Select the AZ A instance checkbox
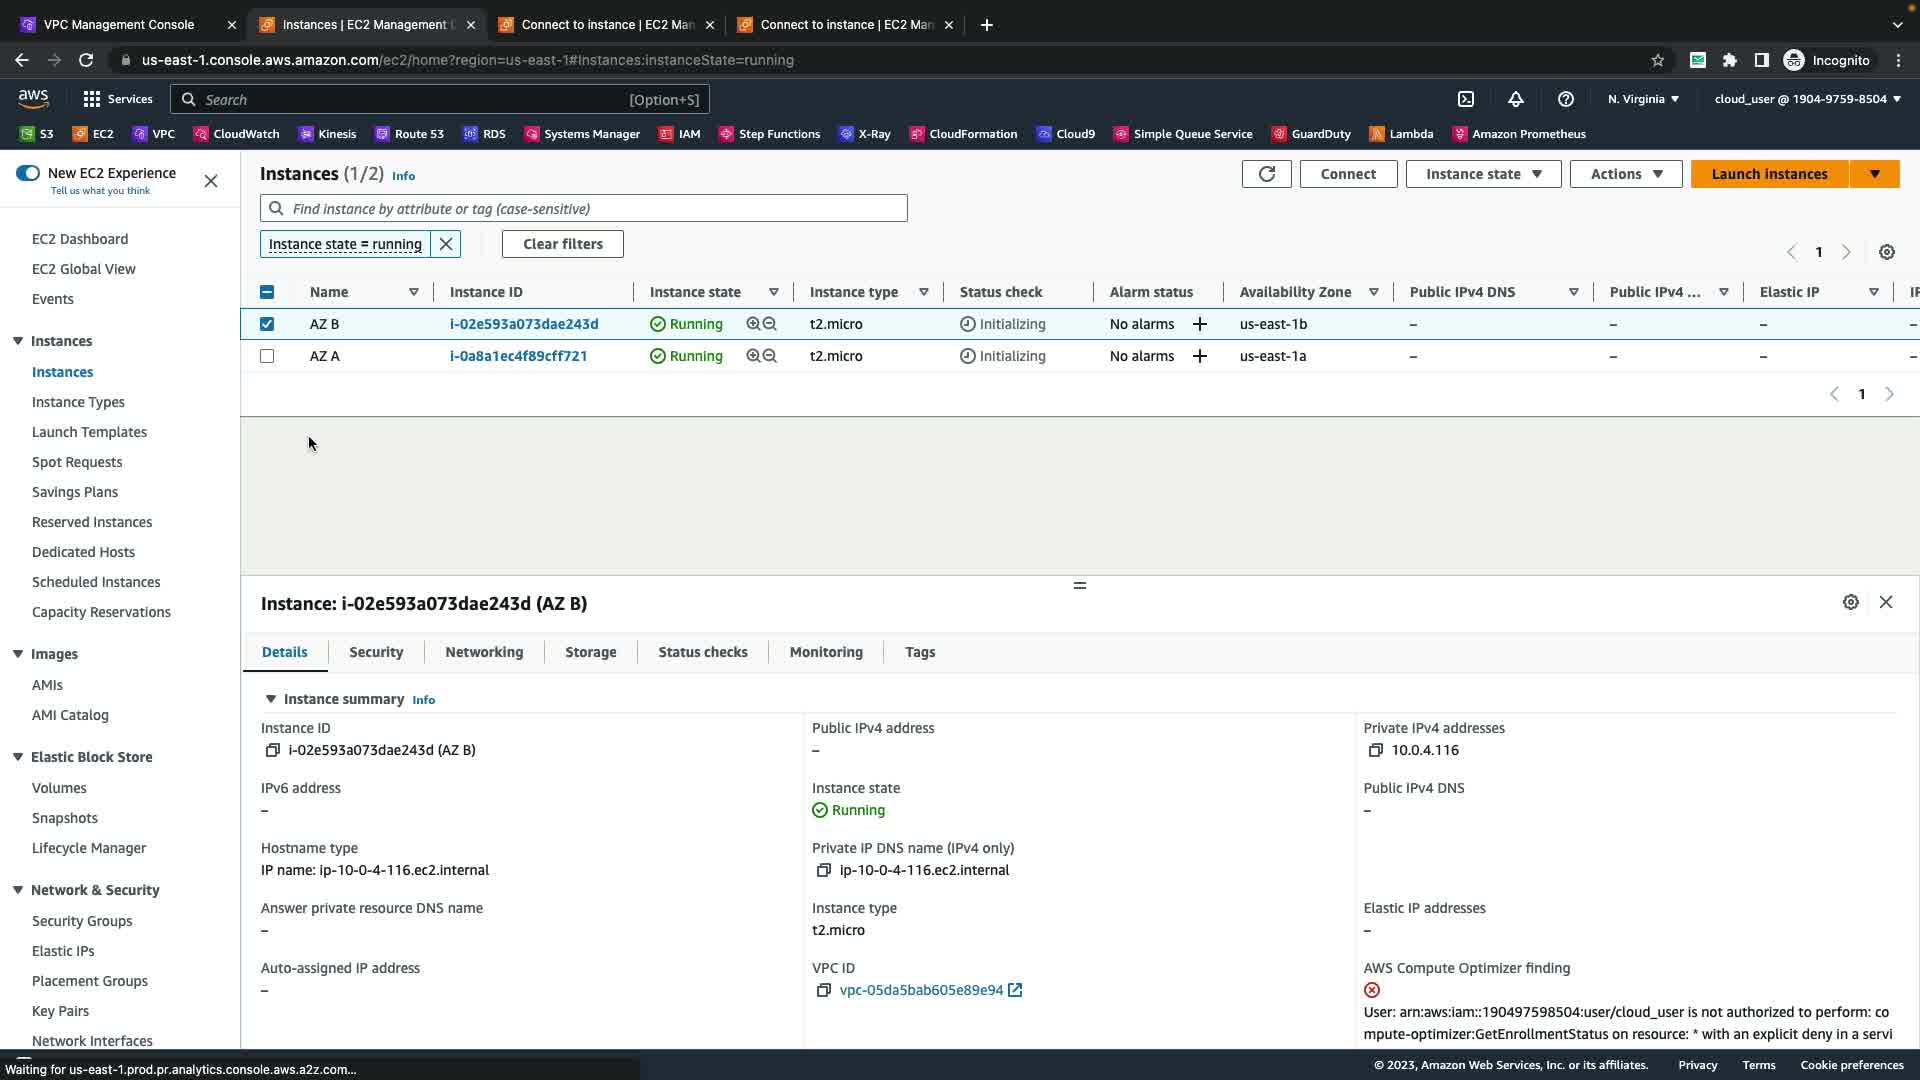Viewport: 1920px width, 1080px height. click(x=267, y=356)
